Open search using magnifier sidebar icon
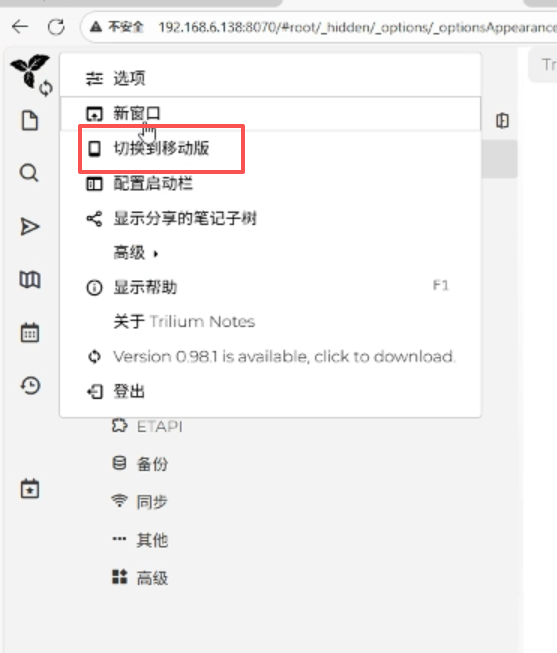 (x=29, y=173)
